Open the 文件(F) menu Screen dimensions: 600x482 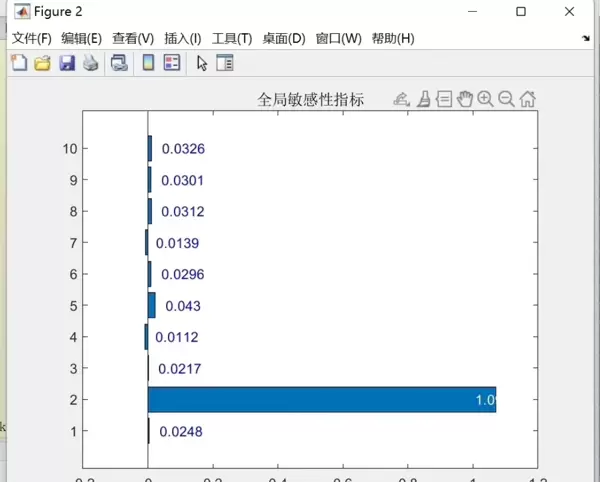(31, 38)
